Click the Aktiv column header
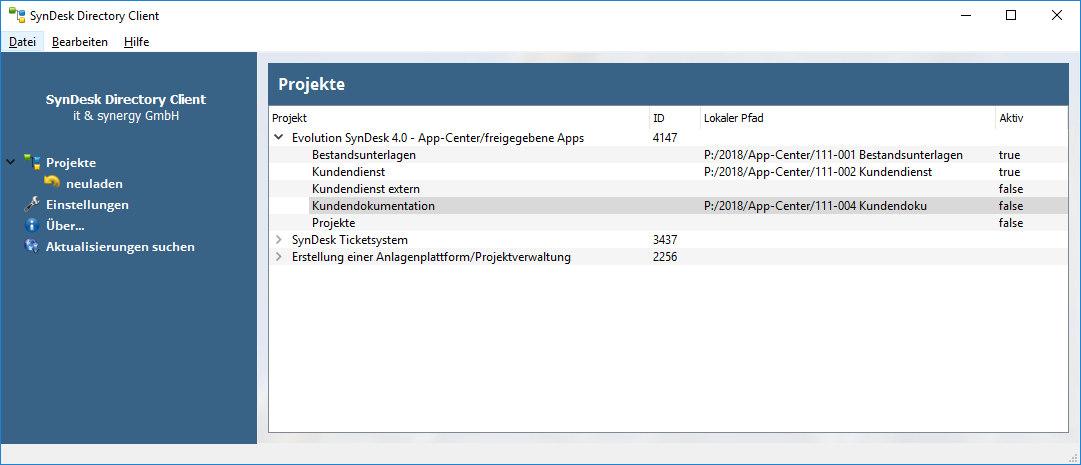The width and height of the screenshot is (1081, 465). pyautogui.click(x=1031, y=118)
